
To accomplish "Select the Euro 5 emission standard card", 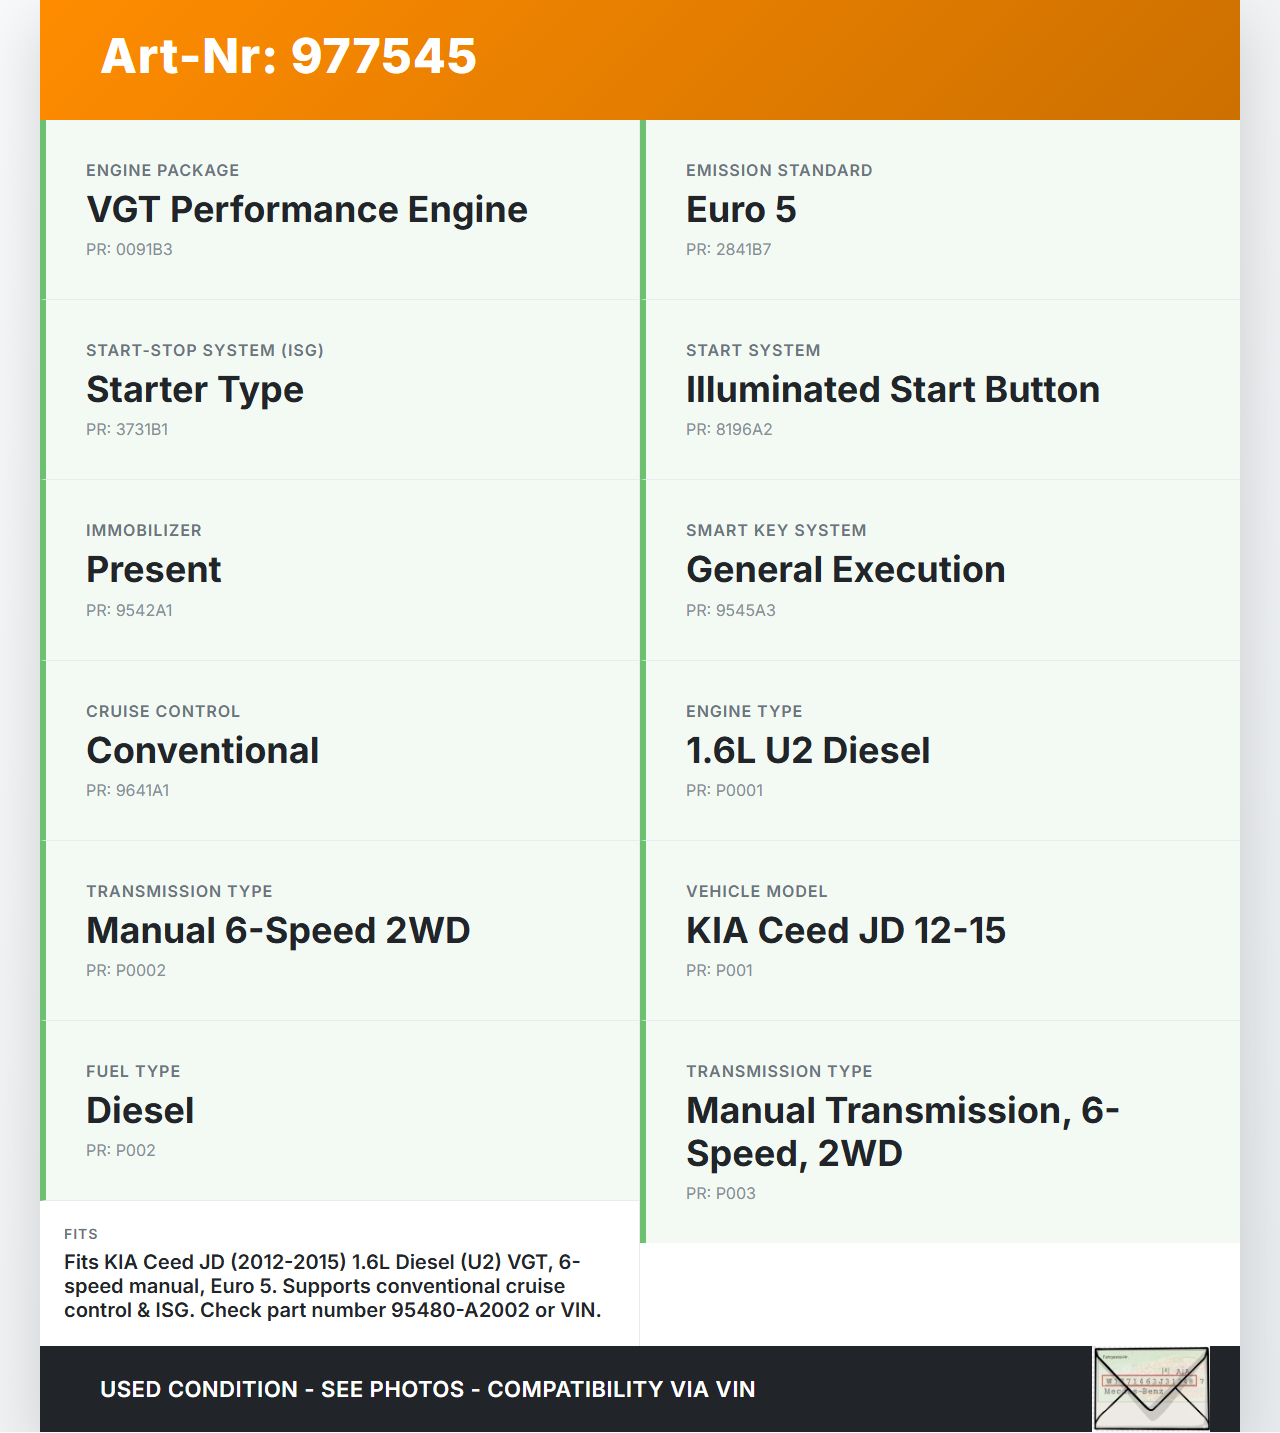I will 942,209.
